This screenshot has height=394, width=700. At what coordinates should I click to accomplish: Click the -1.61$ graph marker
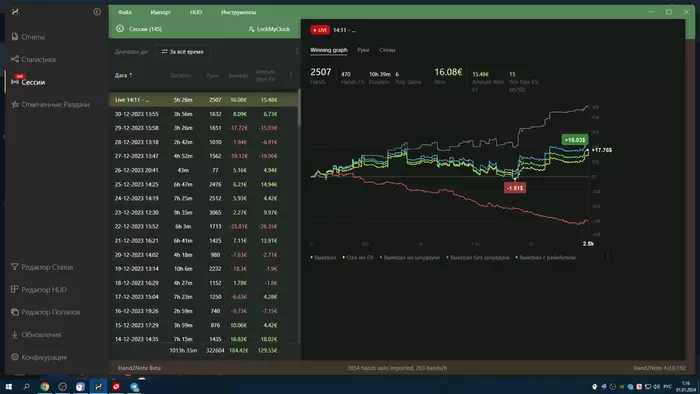[x=515, y=188]
